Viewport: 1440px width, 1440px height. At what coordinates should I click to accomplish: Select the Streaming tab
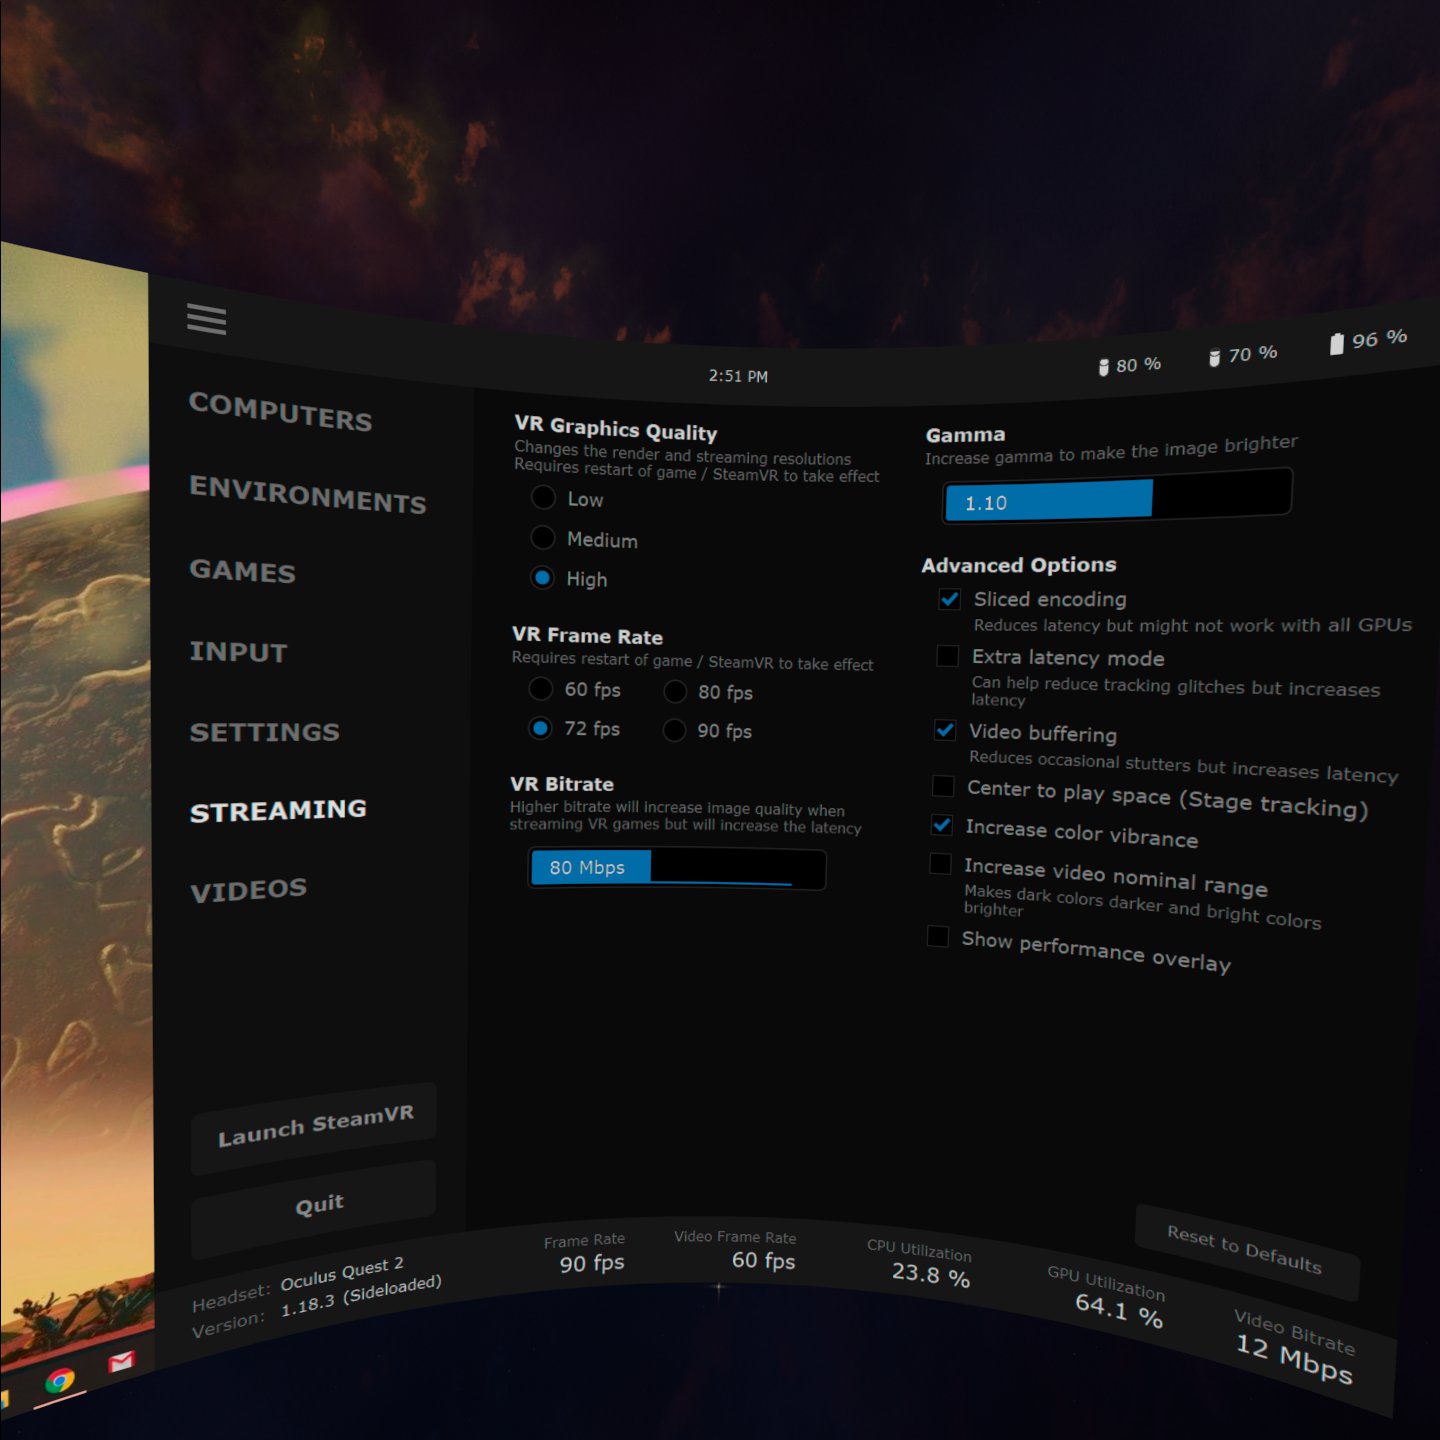[x=278, y=810]
